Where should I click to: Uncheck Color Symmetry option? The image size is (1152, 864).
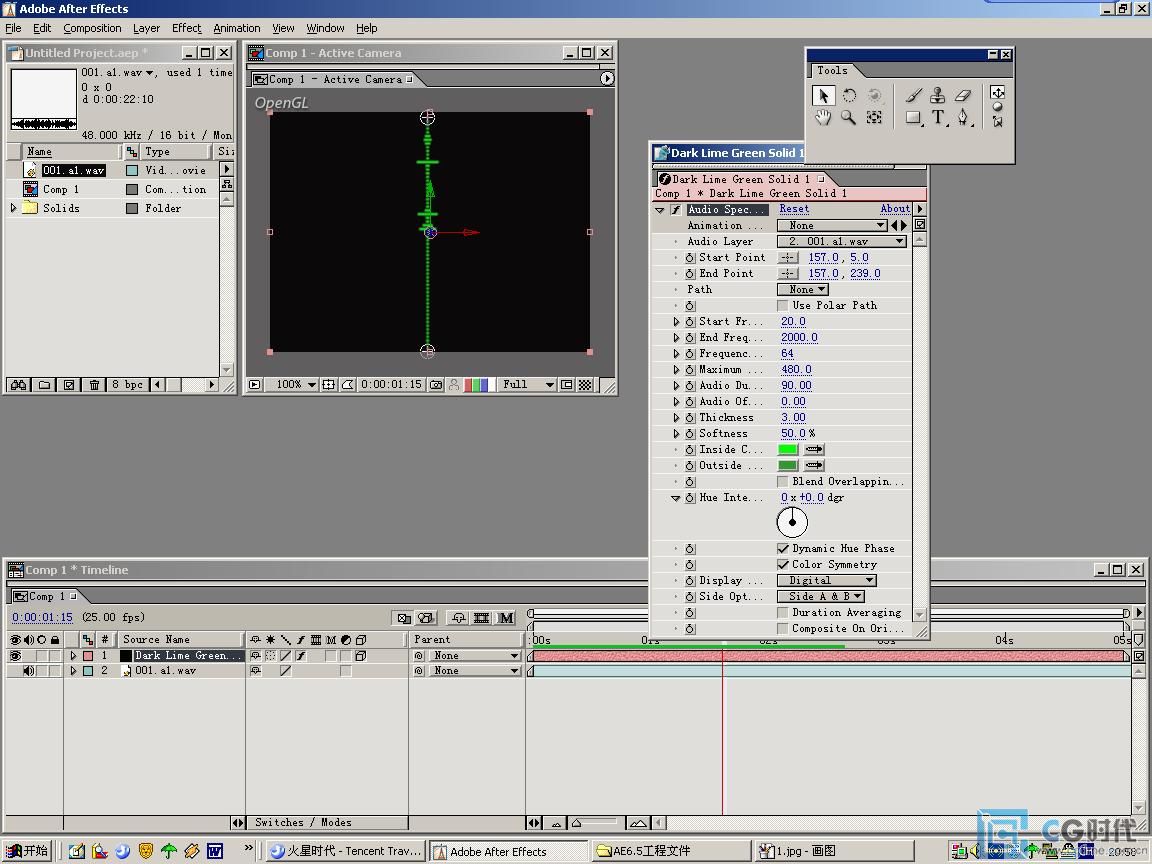tap(782, 564)
